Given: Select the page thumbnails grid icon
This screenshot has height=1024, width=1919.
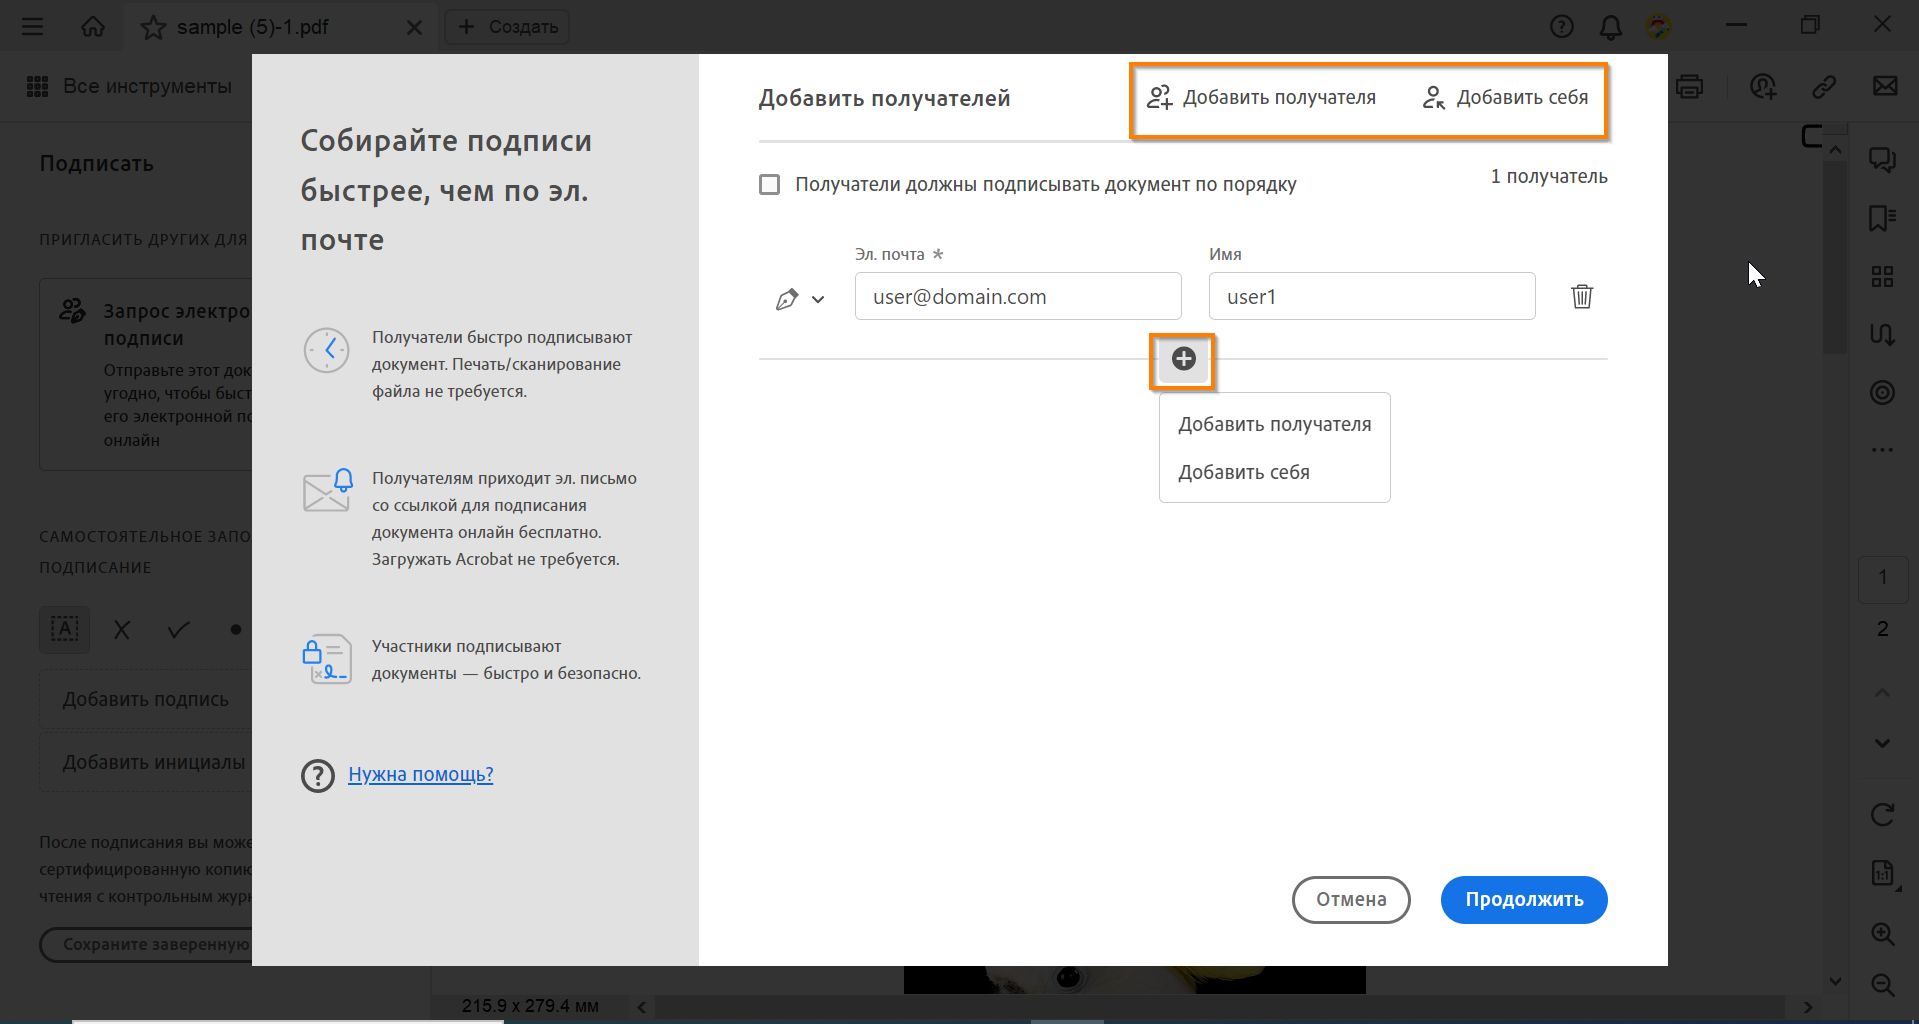Looking at the screenshot, I should pyautogui.click(x=1882, y=276).
